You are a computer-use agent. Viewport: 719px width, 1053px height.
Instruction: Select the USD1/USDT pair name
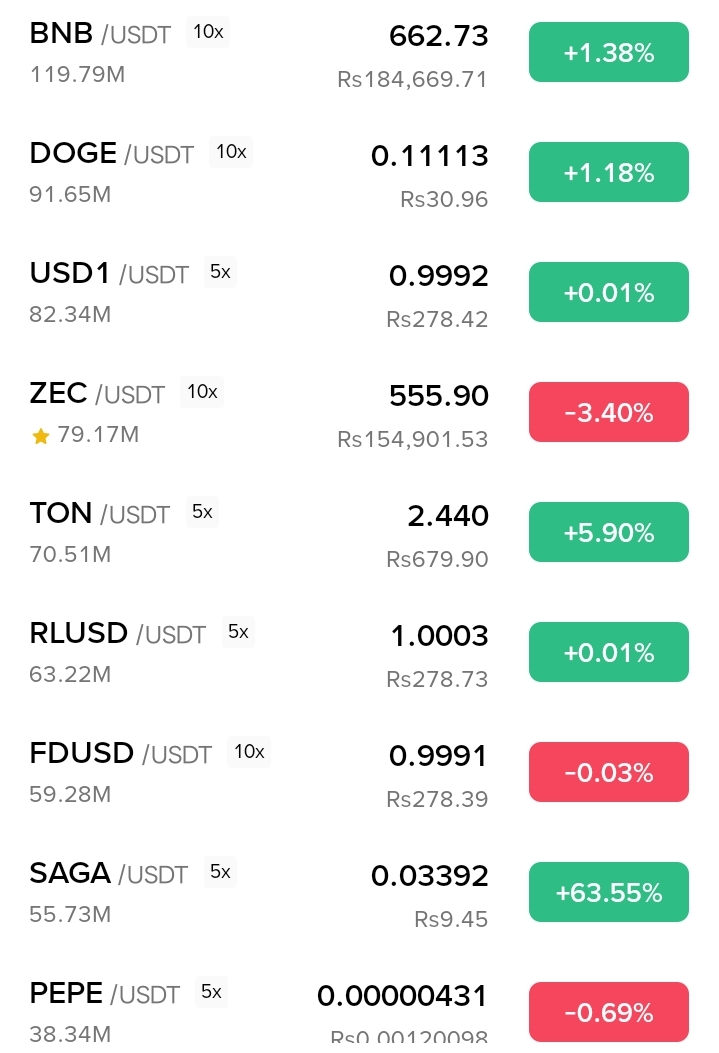tap(109, 274)
